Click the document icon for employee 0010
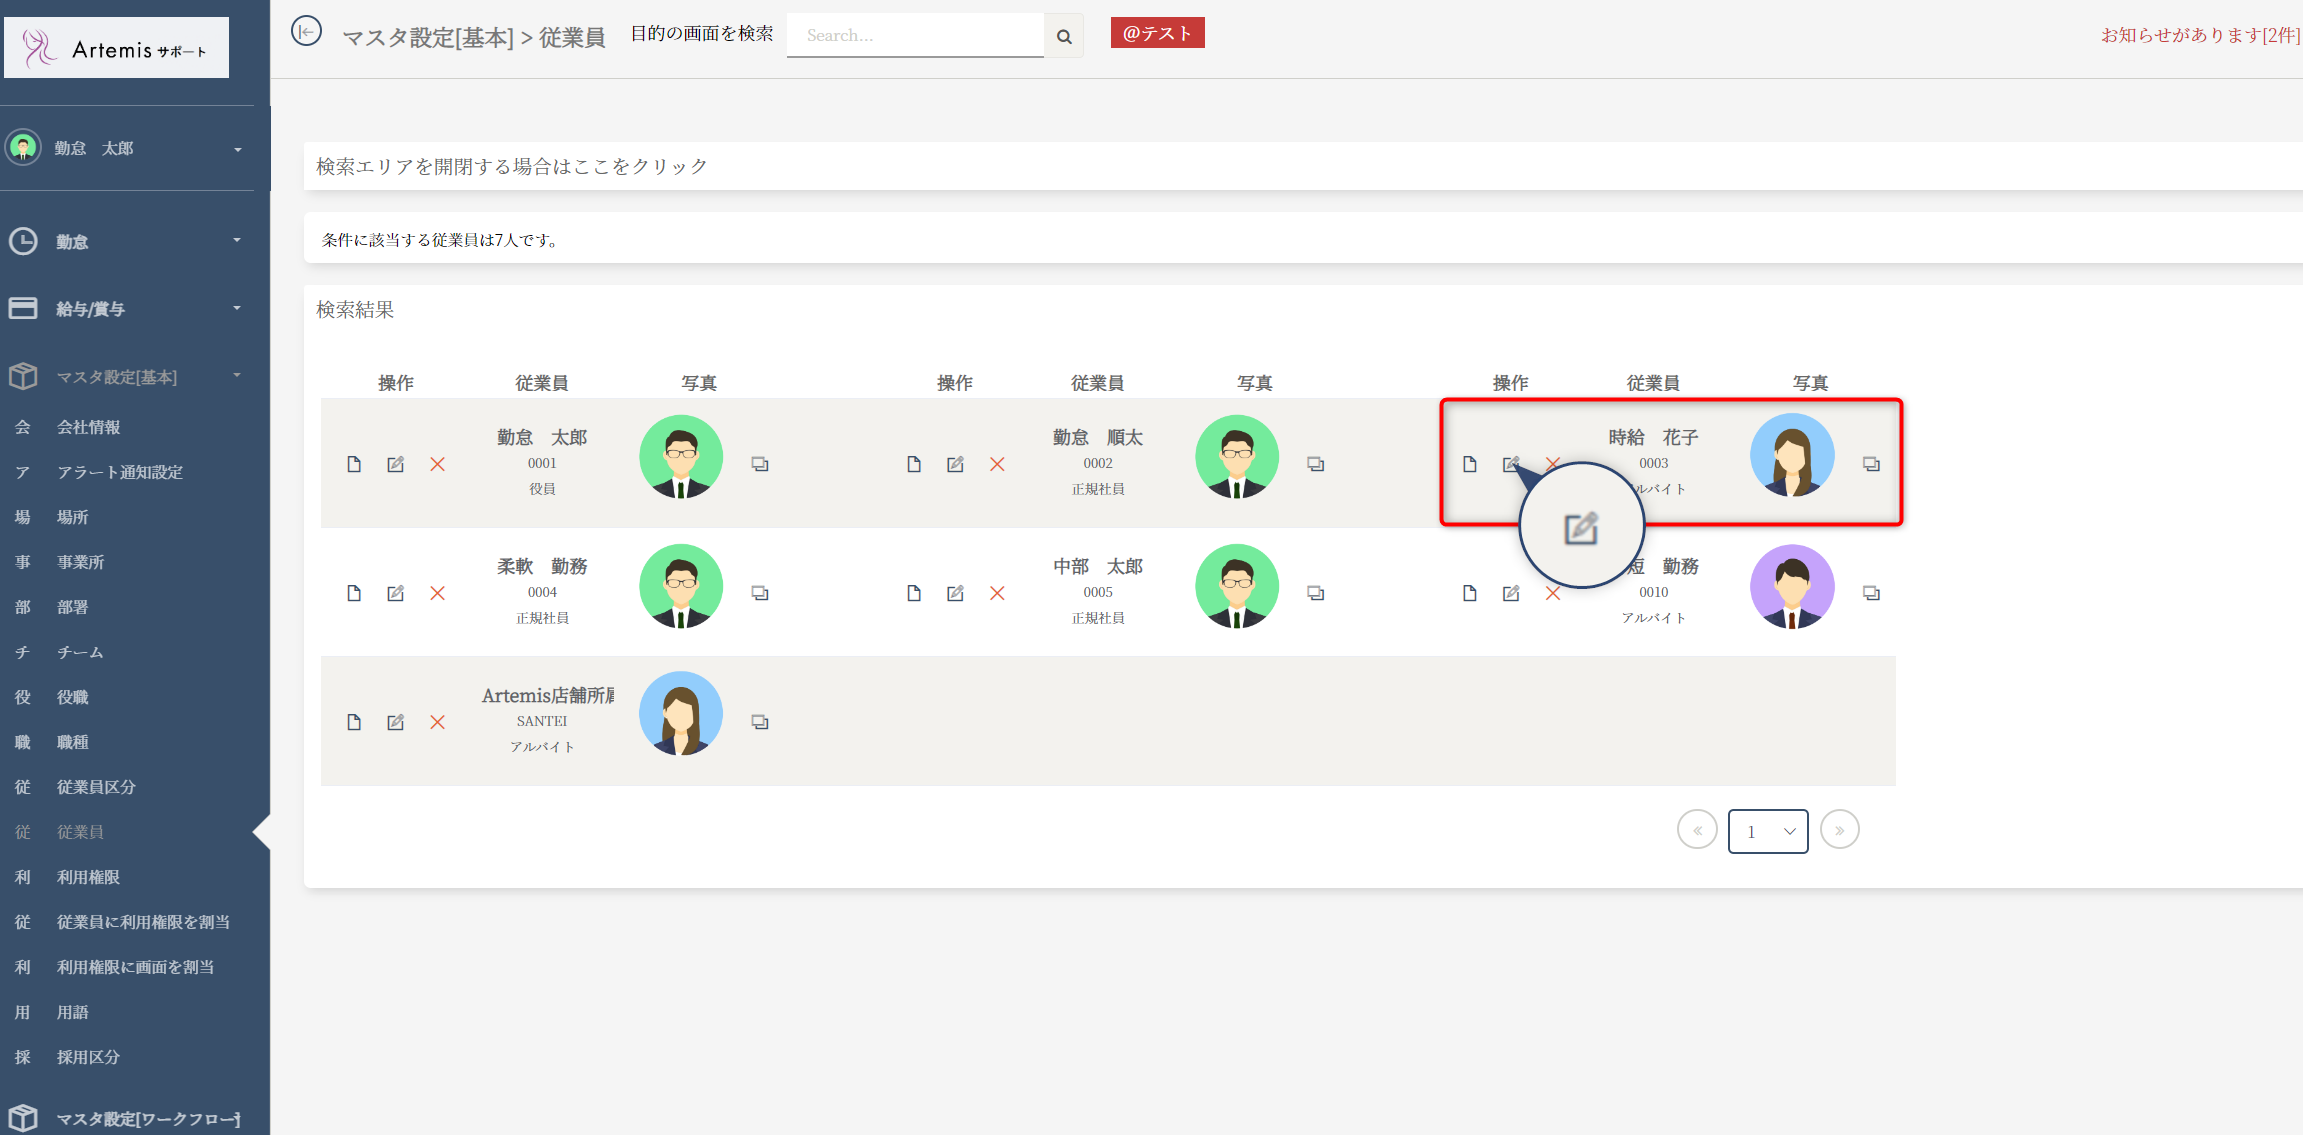This screenshot has width=2303, height=1135. pos(1469,593)
